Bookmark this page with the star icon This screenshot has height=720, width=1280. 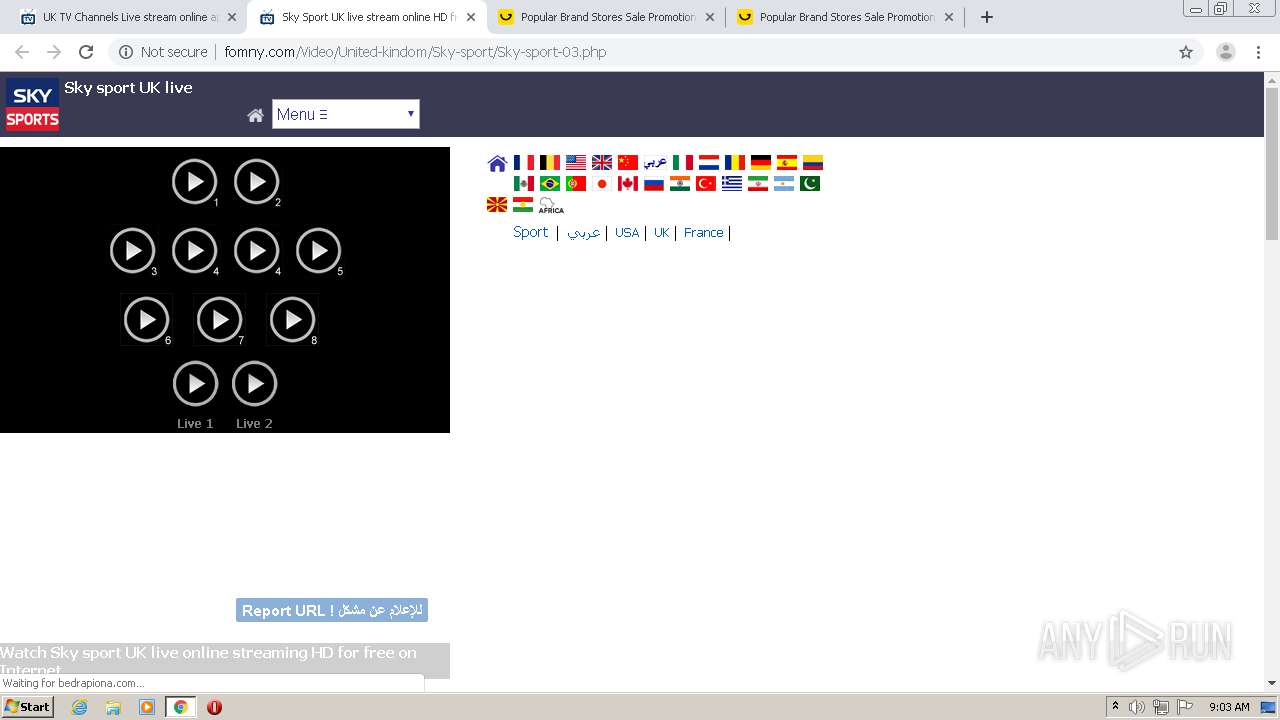click(1186, 52)
